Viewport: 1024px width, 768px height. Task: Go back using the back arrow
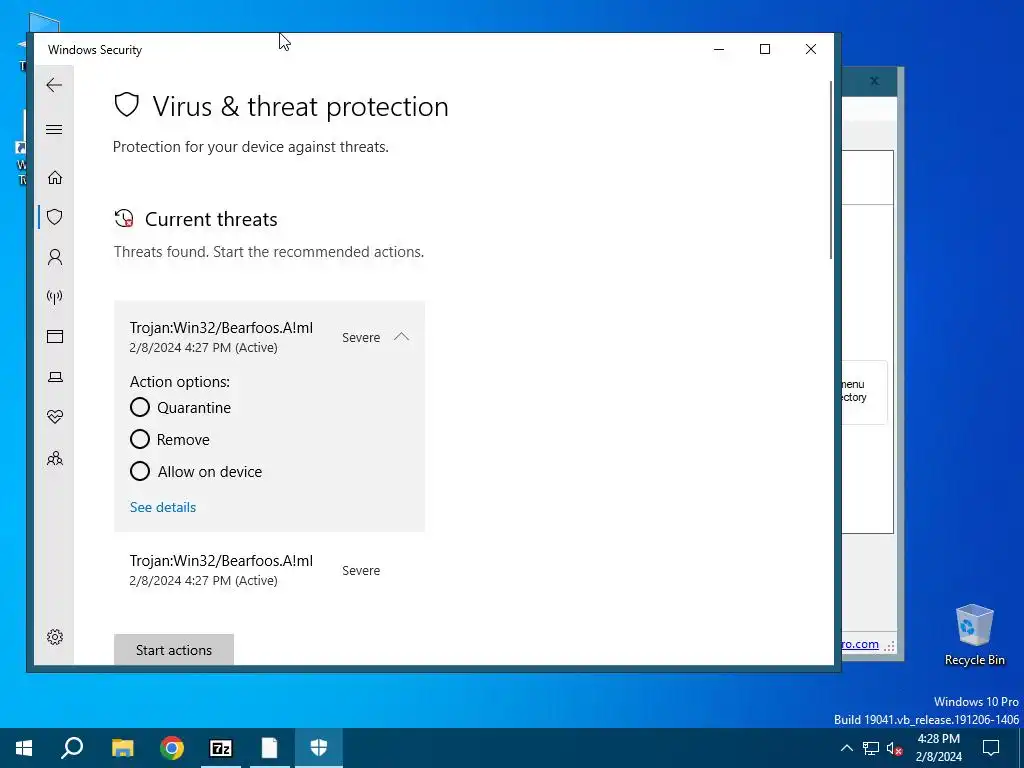point(54,85)
